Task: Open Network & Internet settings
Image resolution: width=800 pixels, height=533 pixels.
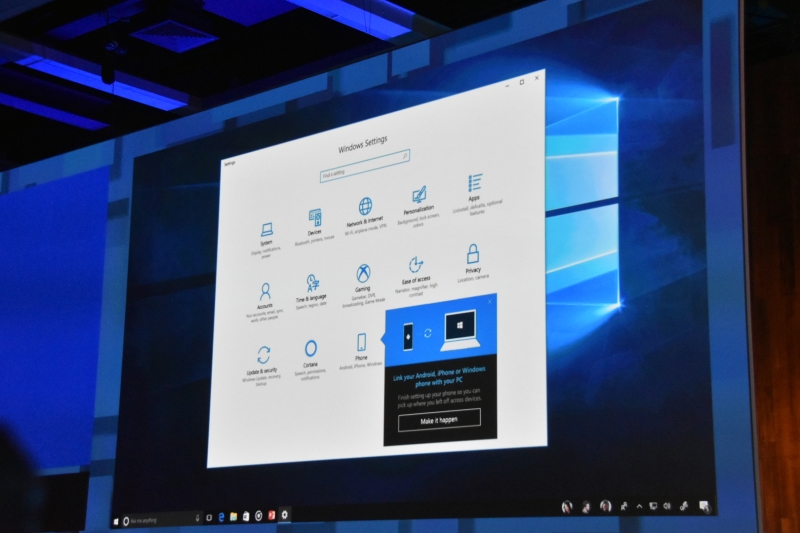Action: click(365, 215)
